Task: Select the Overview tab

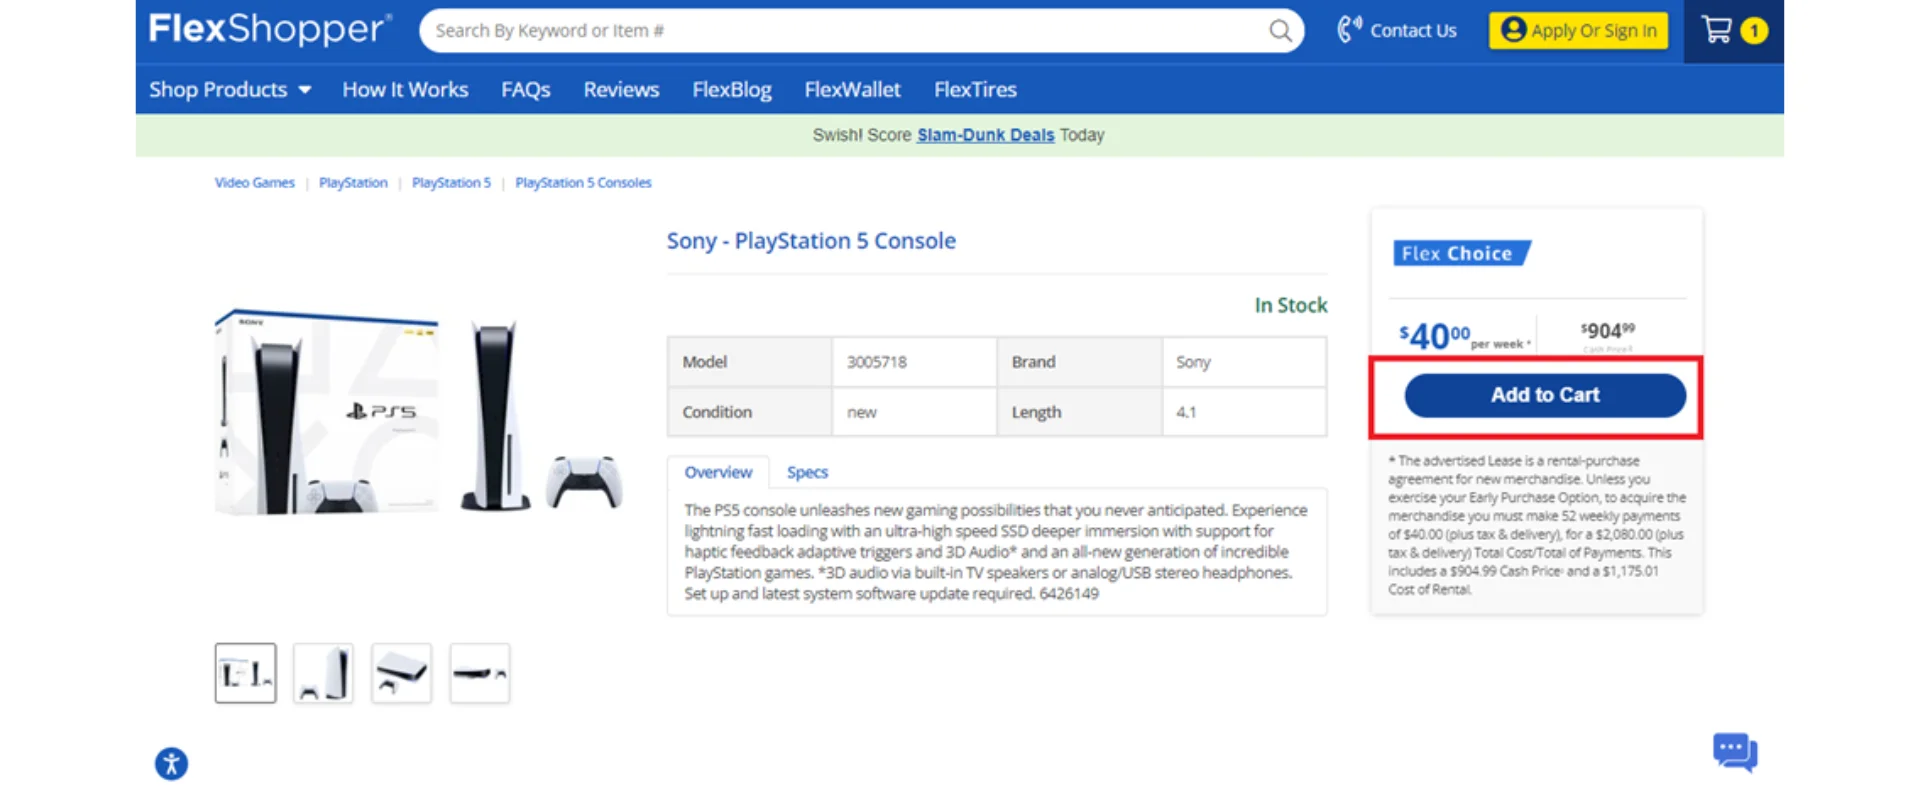Action: tap(718, 471)
